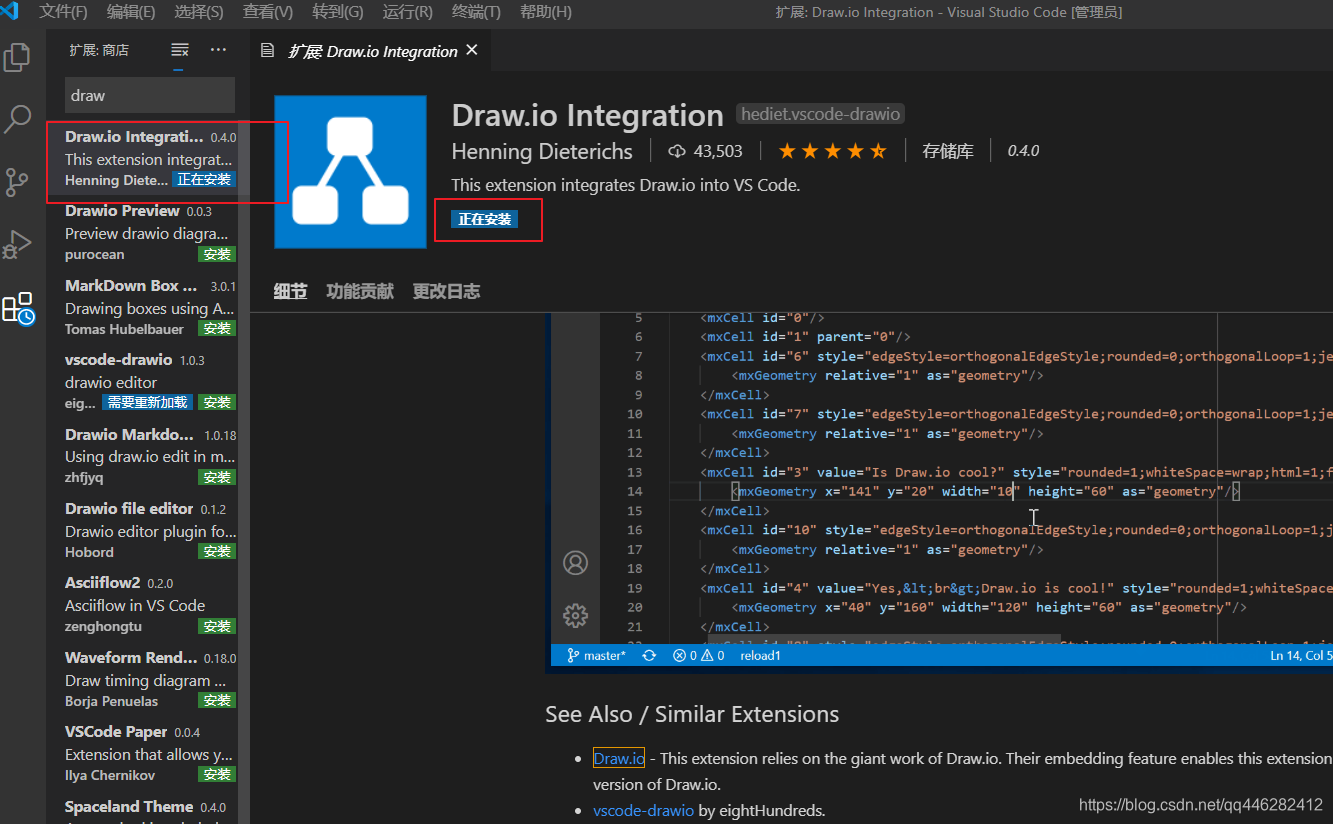Click the tab file icon for Draw.io Integration

pyautogui.click(x=267, y=51)
